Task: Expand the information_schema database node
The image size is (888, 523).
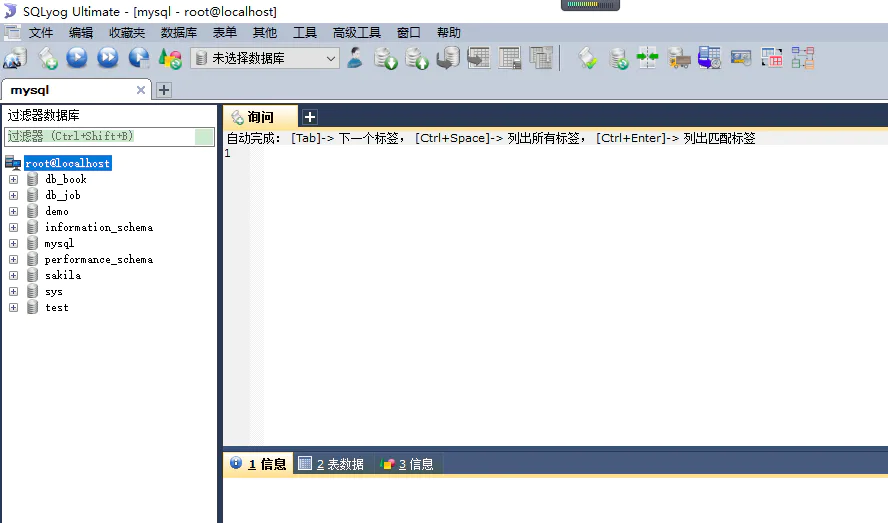Action: pos(14,228)
